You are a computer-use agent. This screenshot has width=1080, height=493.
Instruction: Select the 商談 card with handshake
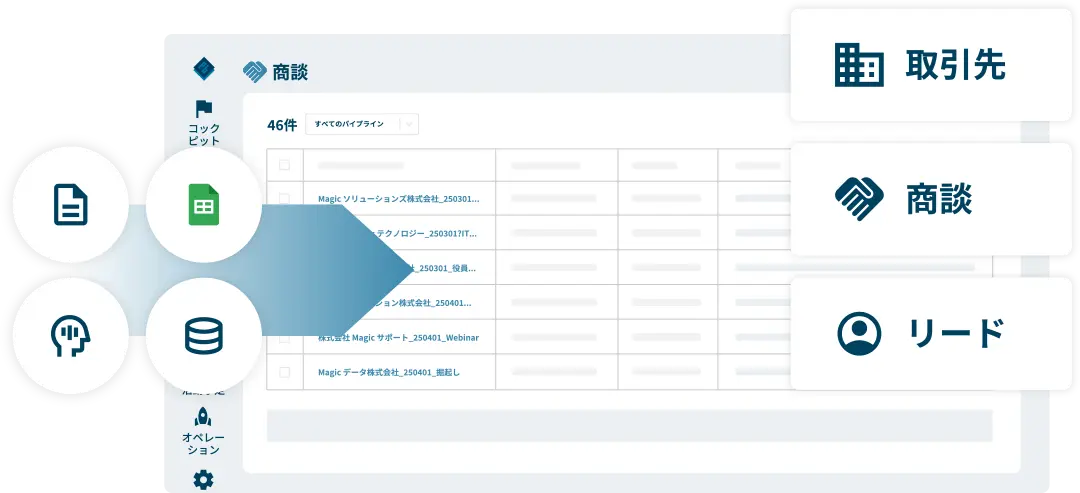click(x=930, y=199)
